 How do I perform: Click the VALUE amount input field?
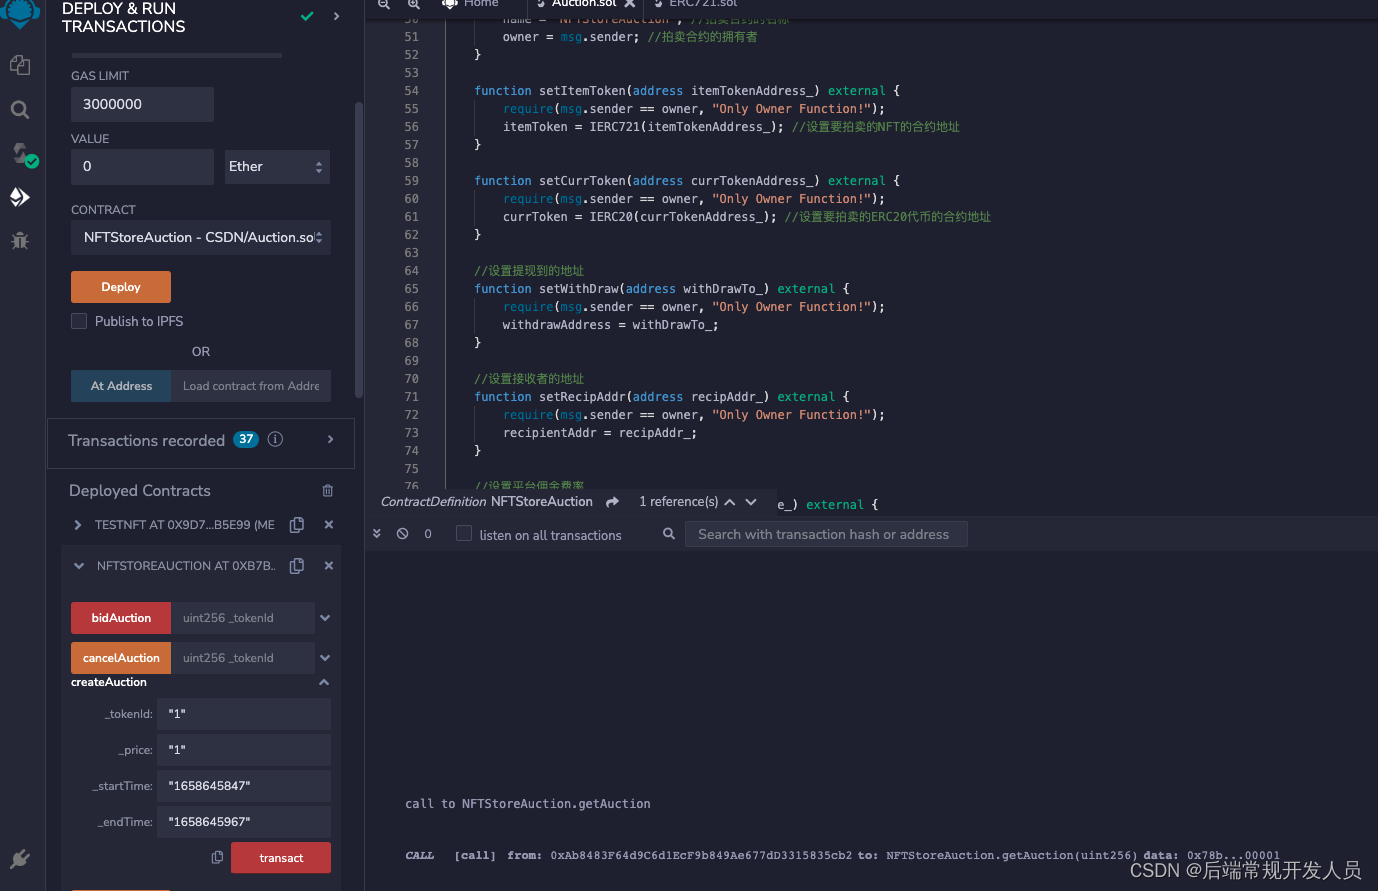(142, 166)
